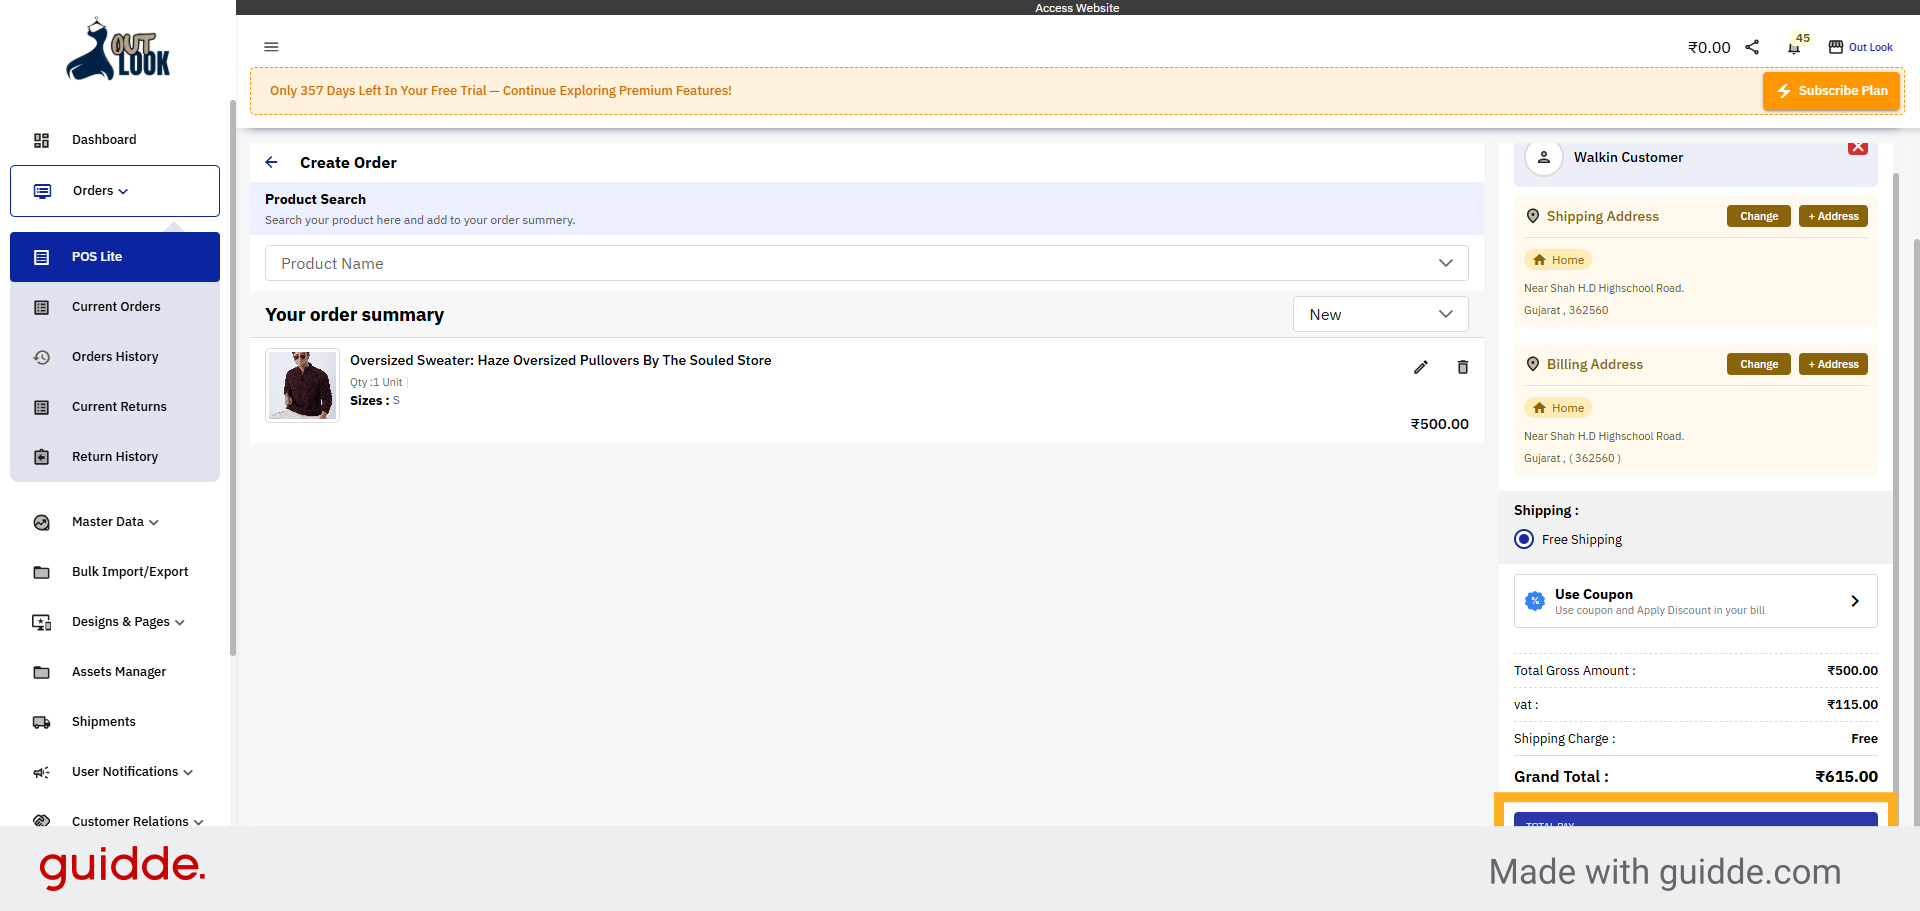Select the Billing Address Home tag
Screen dimensions: 1920x911
coord(1558,408)
